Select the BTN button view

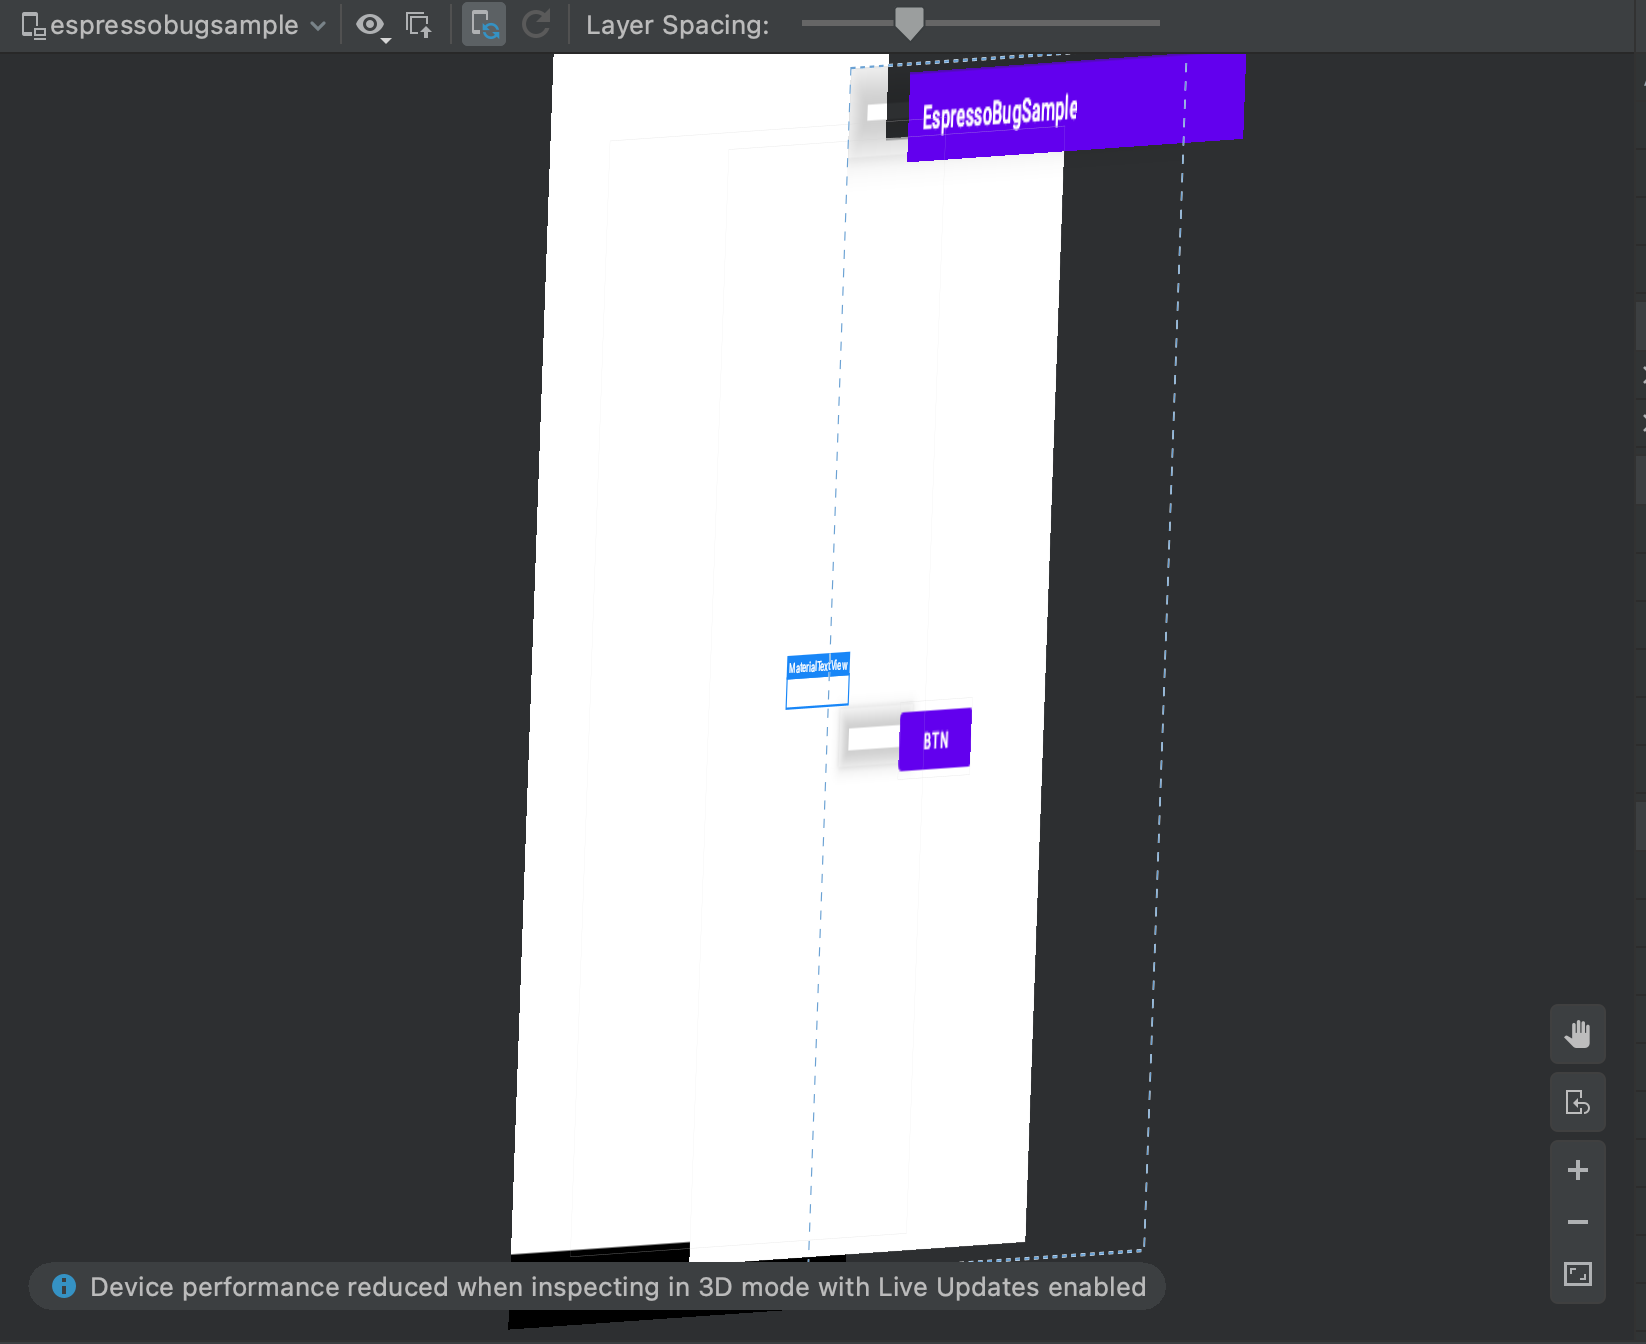[x=935, y=740]
